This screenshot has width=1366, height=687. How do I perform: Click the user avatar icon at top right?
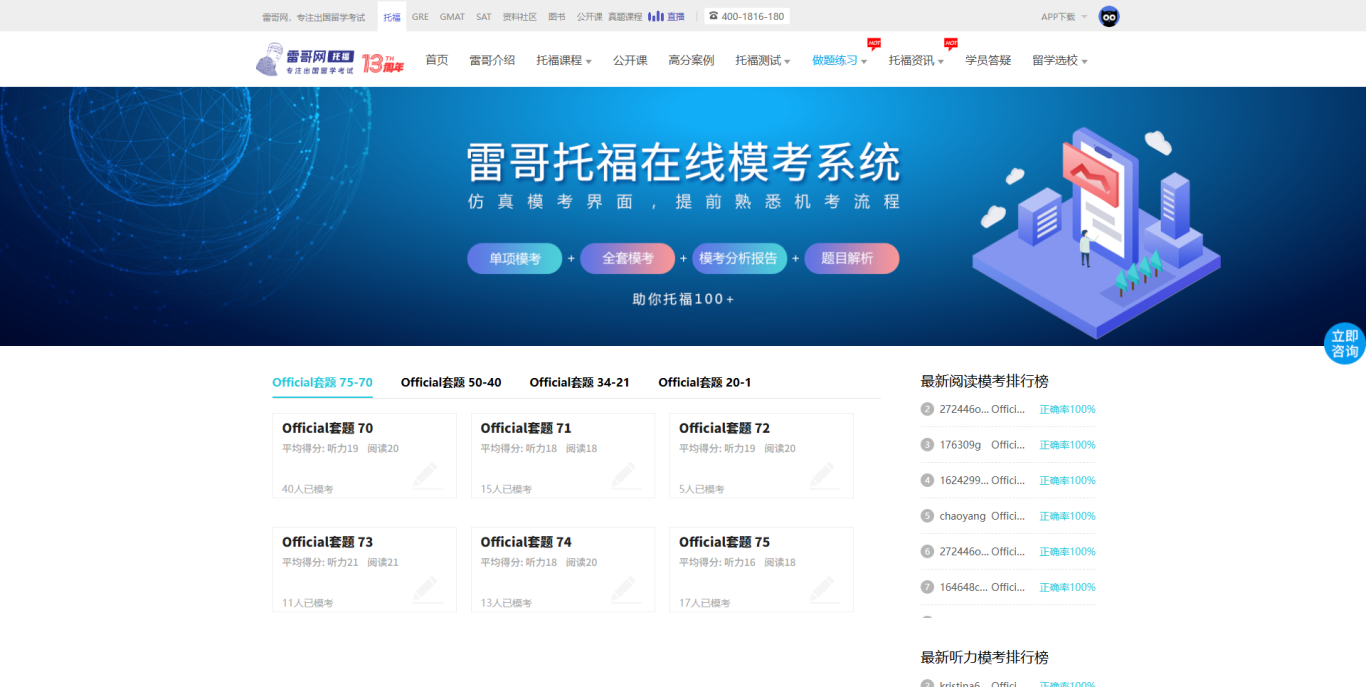pyautogui.click(x=1108, y=17)
